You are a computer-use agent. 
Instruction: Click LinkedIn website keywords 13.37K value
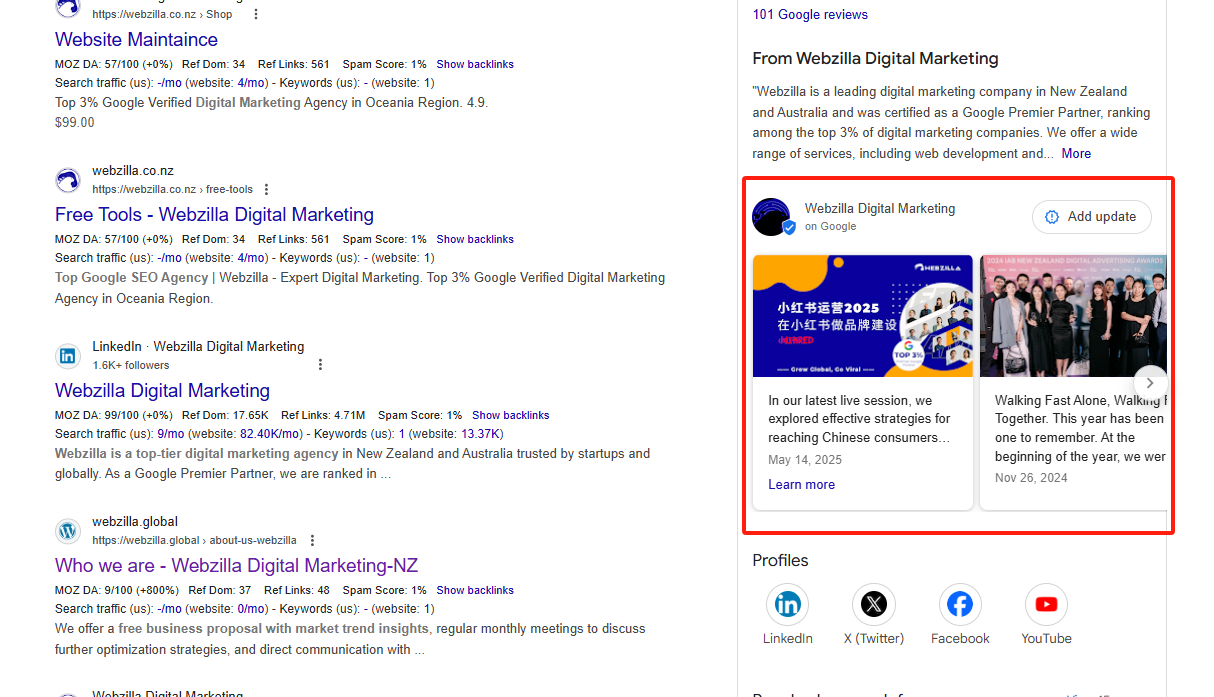(x=481, y=434)
